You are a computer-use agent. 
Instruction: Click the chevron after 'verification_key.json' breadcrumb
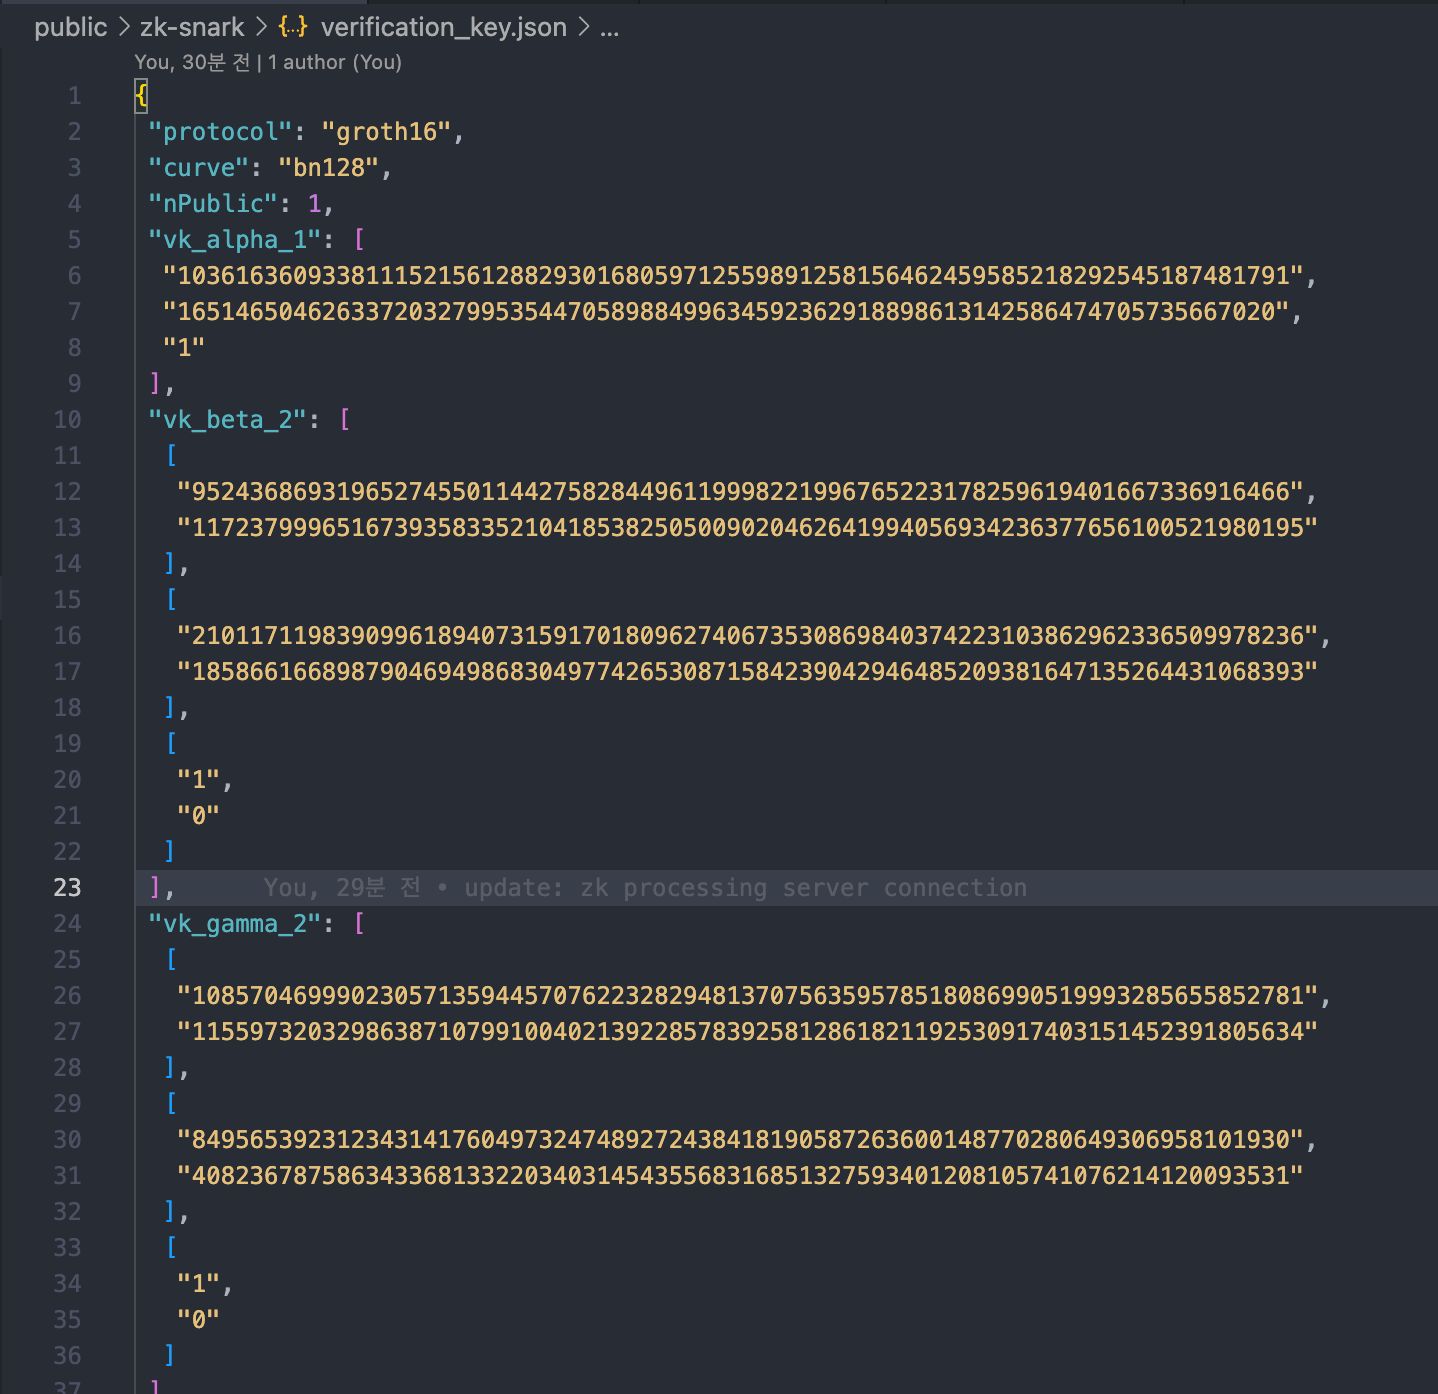coord(584,27)
